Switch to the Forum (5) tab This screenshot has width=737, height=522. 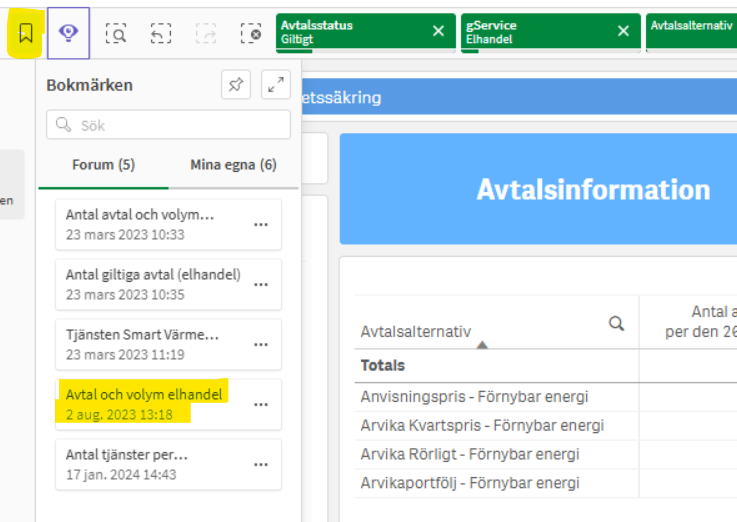click(103, 165)
